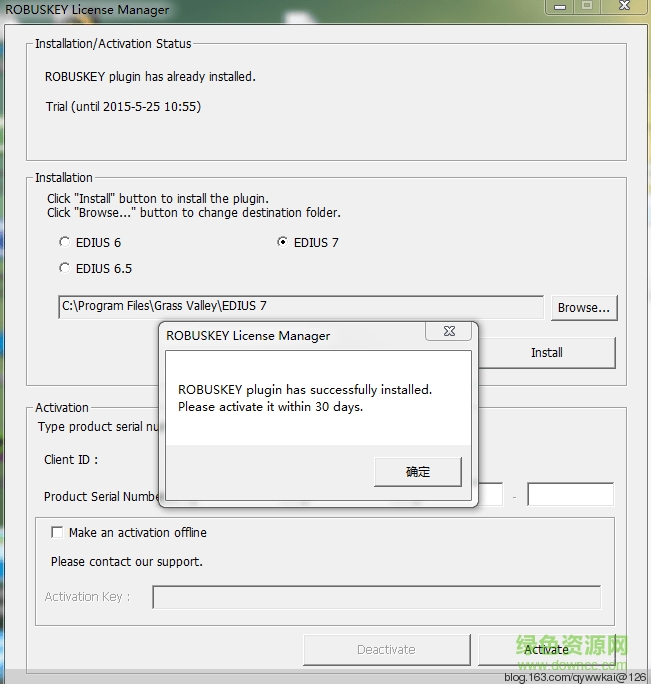Close the ROBUSKEY popup dialog
The height and width of the screenshot is (684, 651).
coord(449,332)
